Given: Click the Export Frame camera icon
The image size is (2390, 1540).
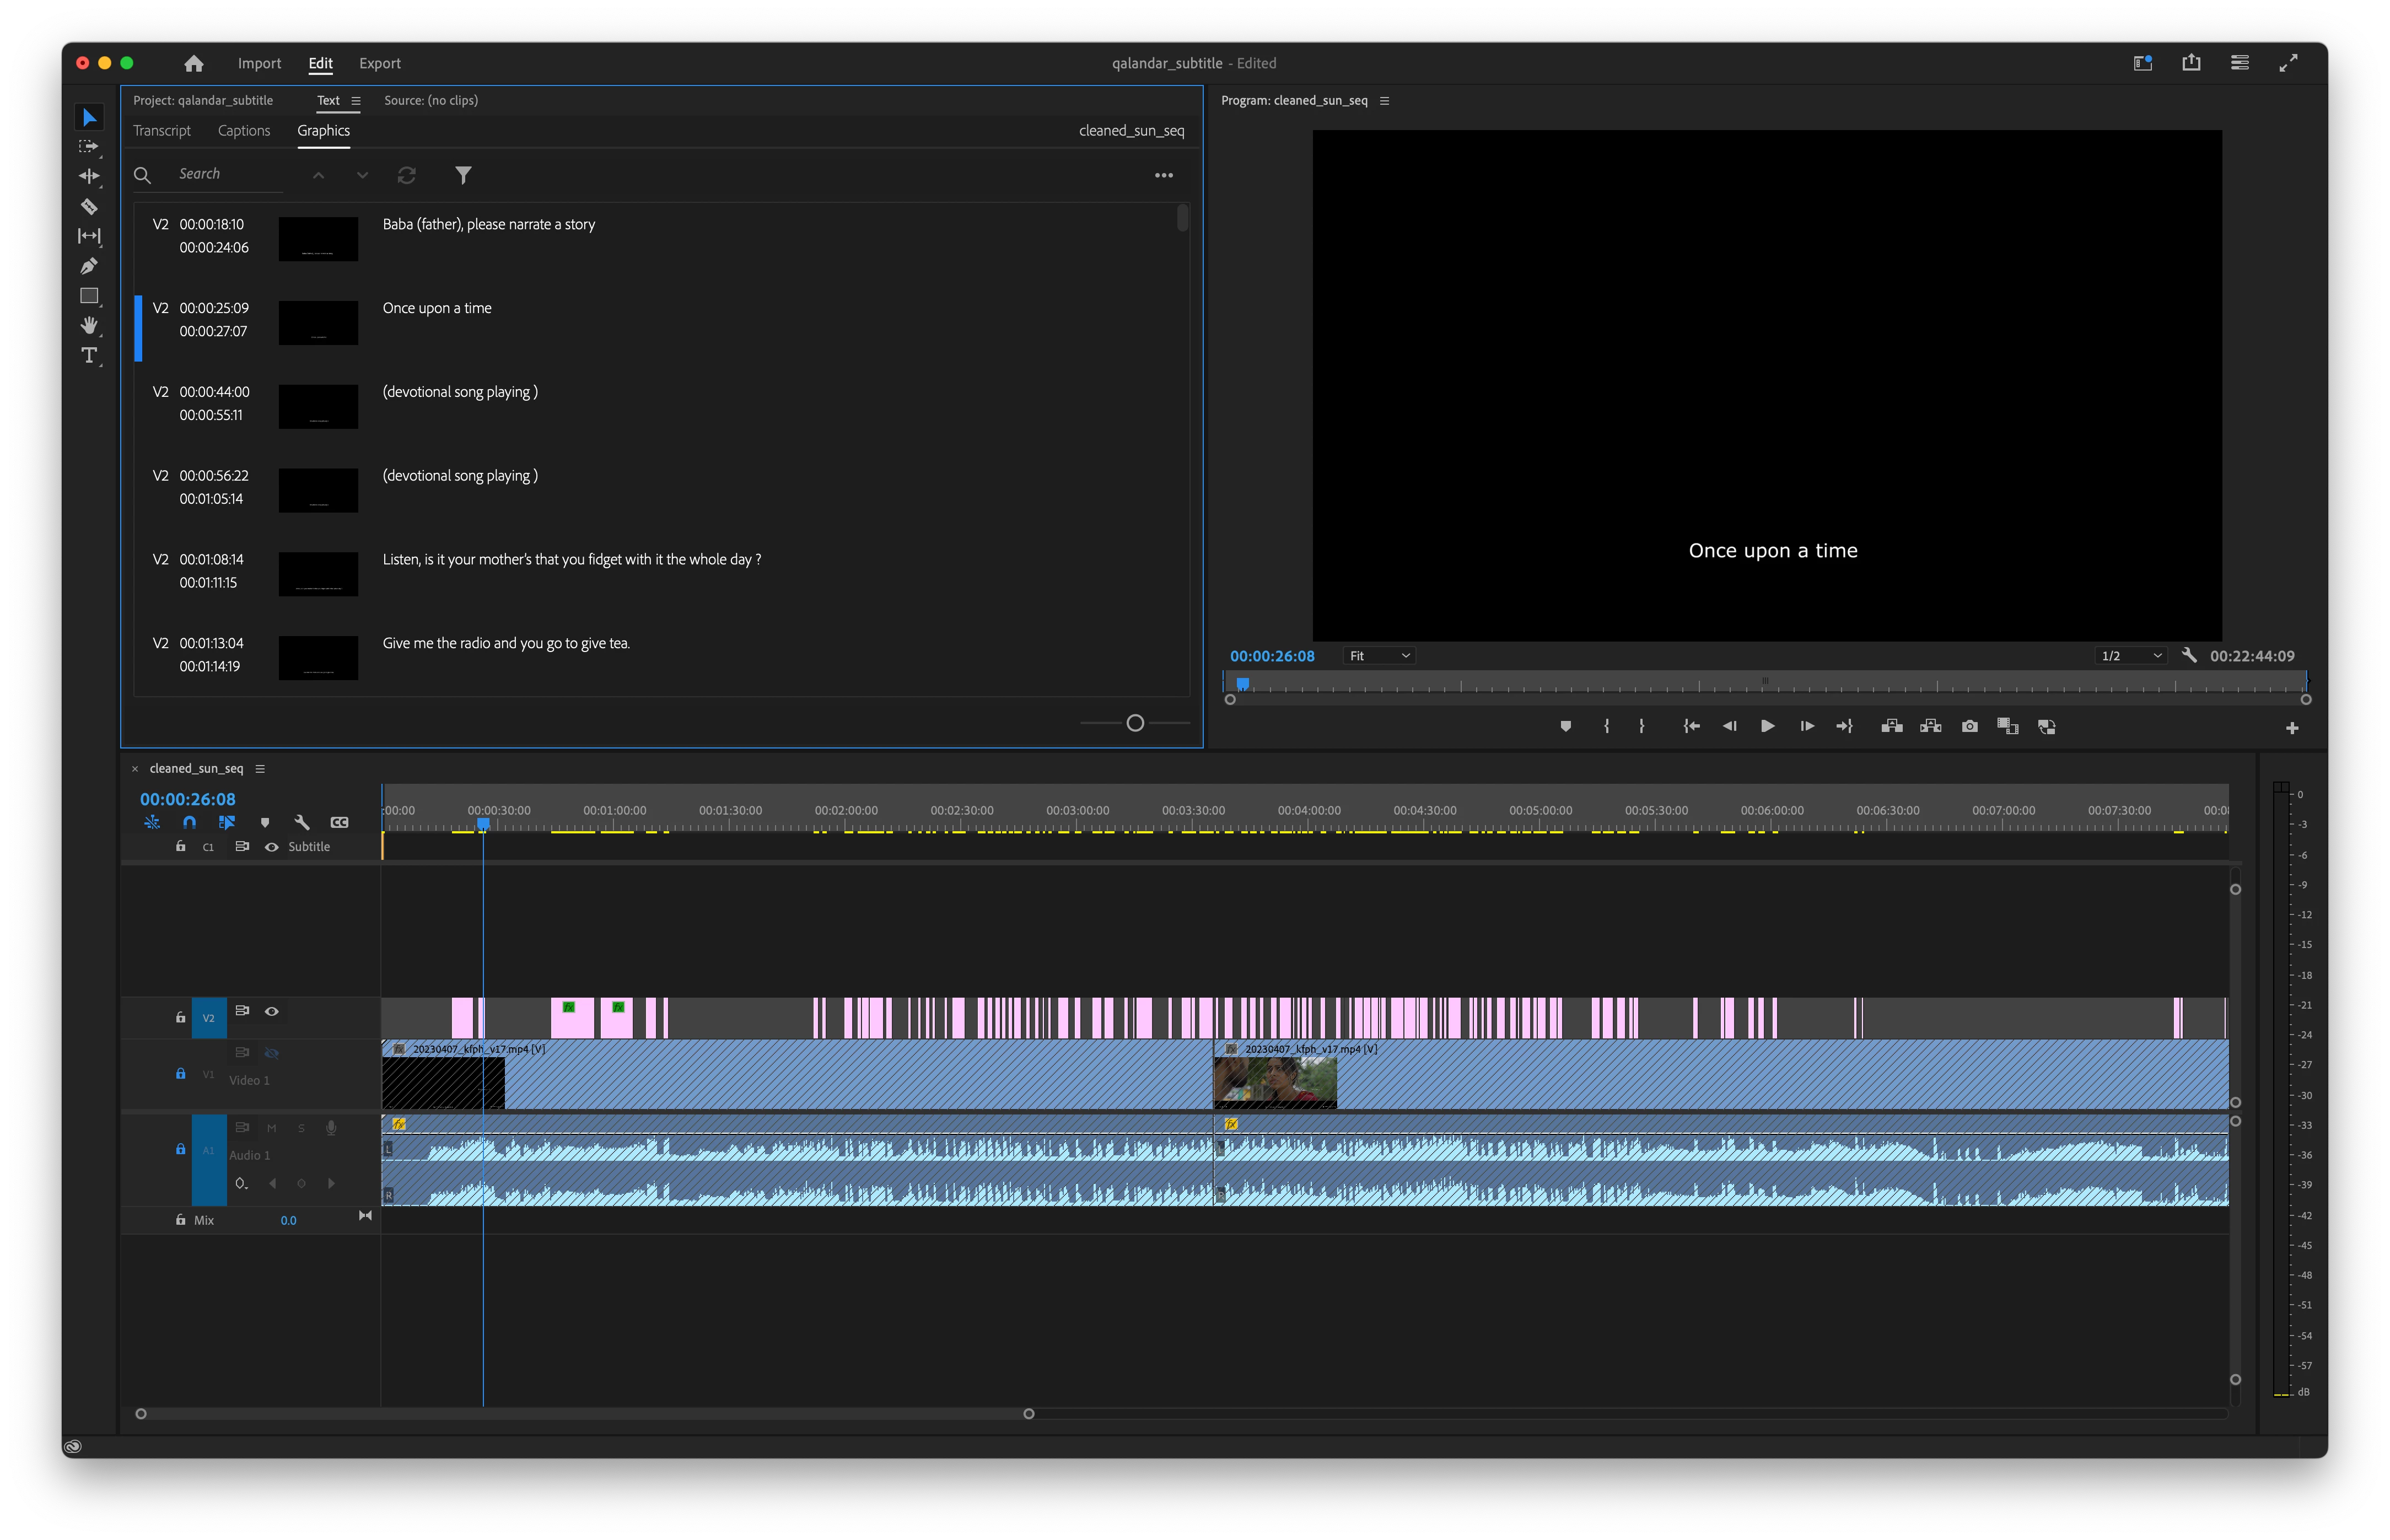Looking at the screenshot, I should [1969, 727].
